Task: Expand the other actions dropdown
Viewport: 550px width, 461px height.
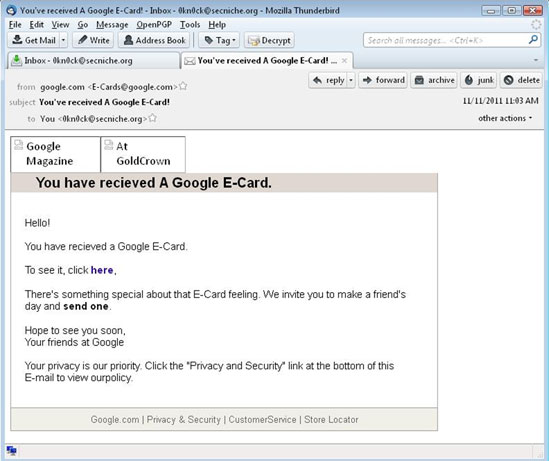Action: 505,118
